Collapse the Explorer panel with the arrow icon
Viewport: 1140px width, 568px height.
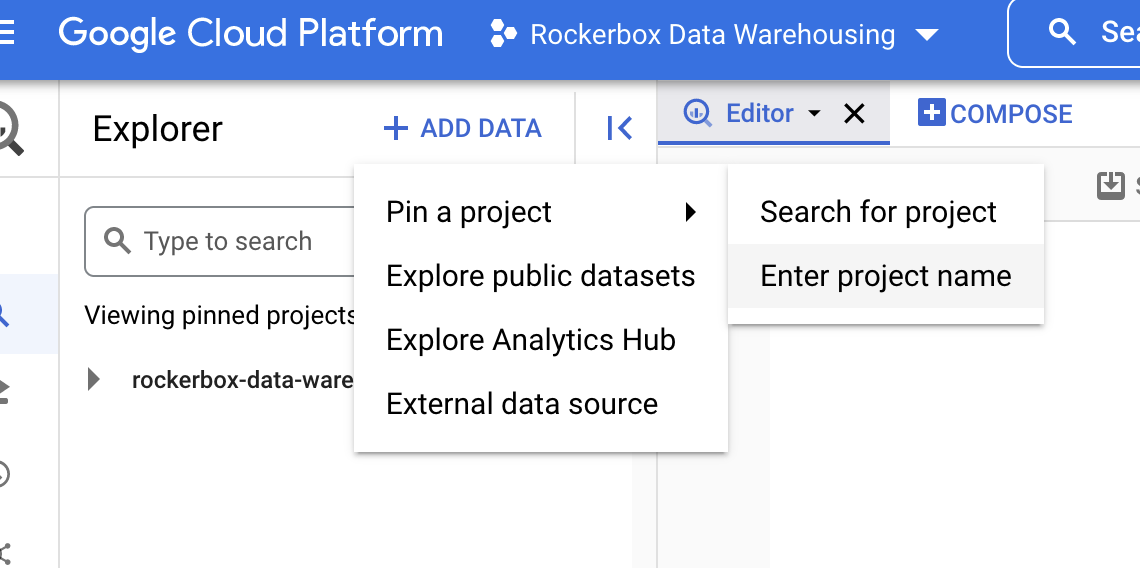[x=619, y=128]
